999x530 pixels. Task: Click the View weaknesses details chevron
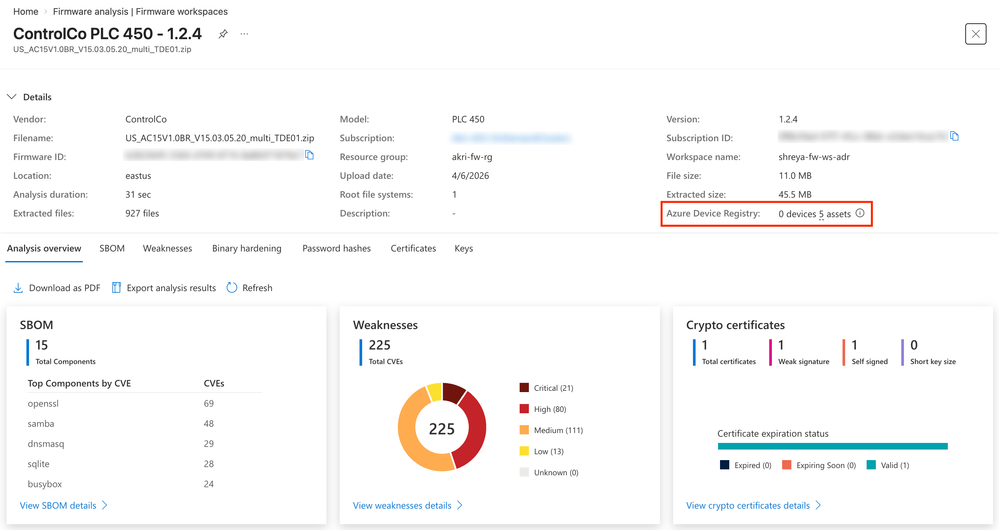click(x=460, y=505)
